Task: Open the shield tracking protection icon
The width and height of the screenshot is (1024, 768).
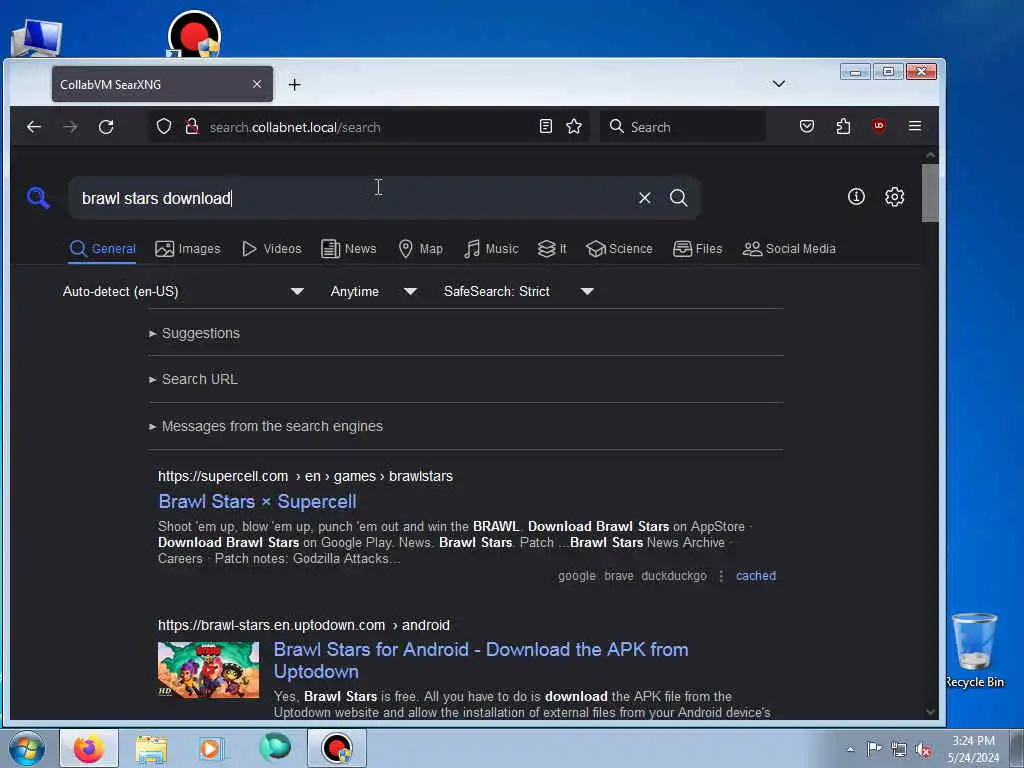Action: click(164, 126)
